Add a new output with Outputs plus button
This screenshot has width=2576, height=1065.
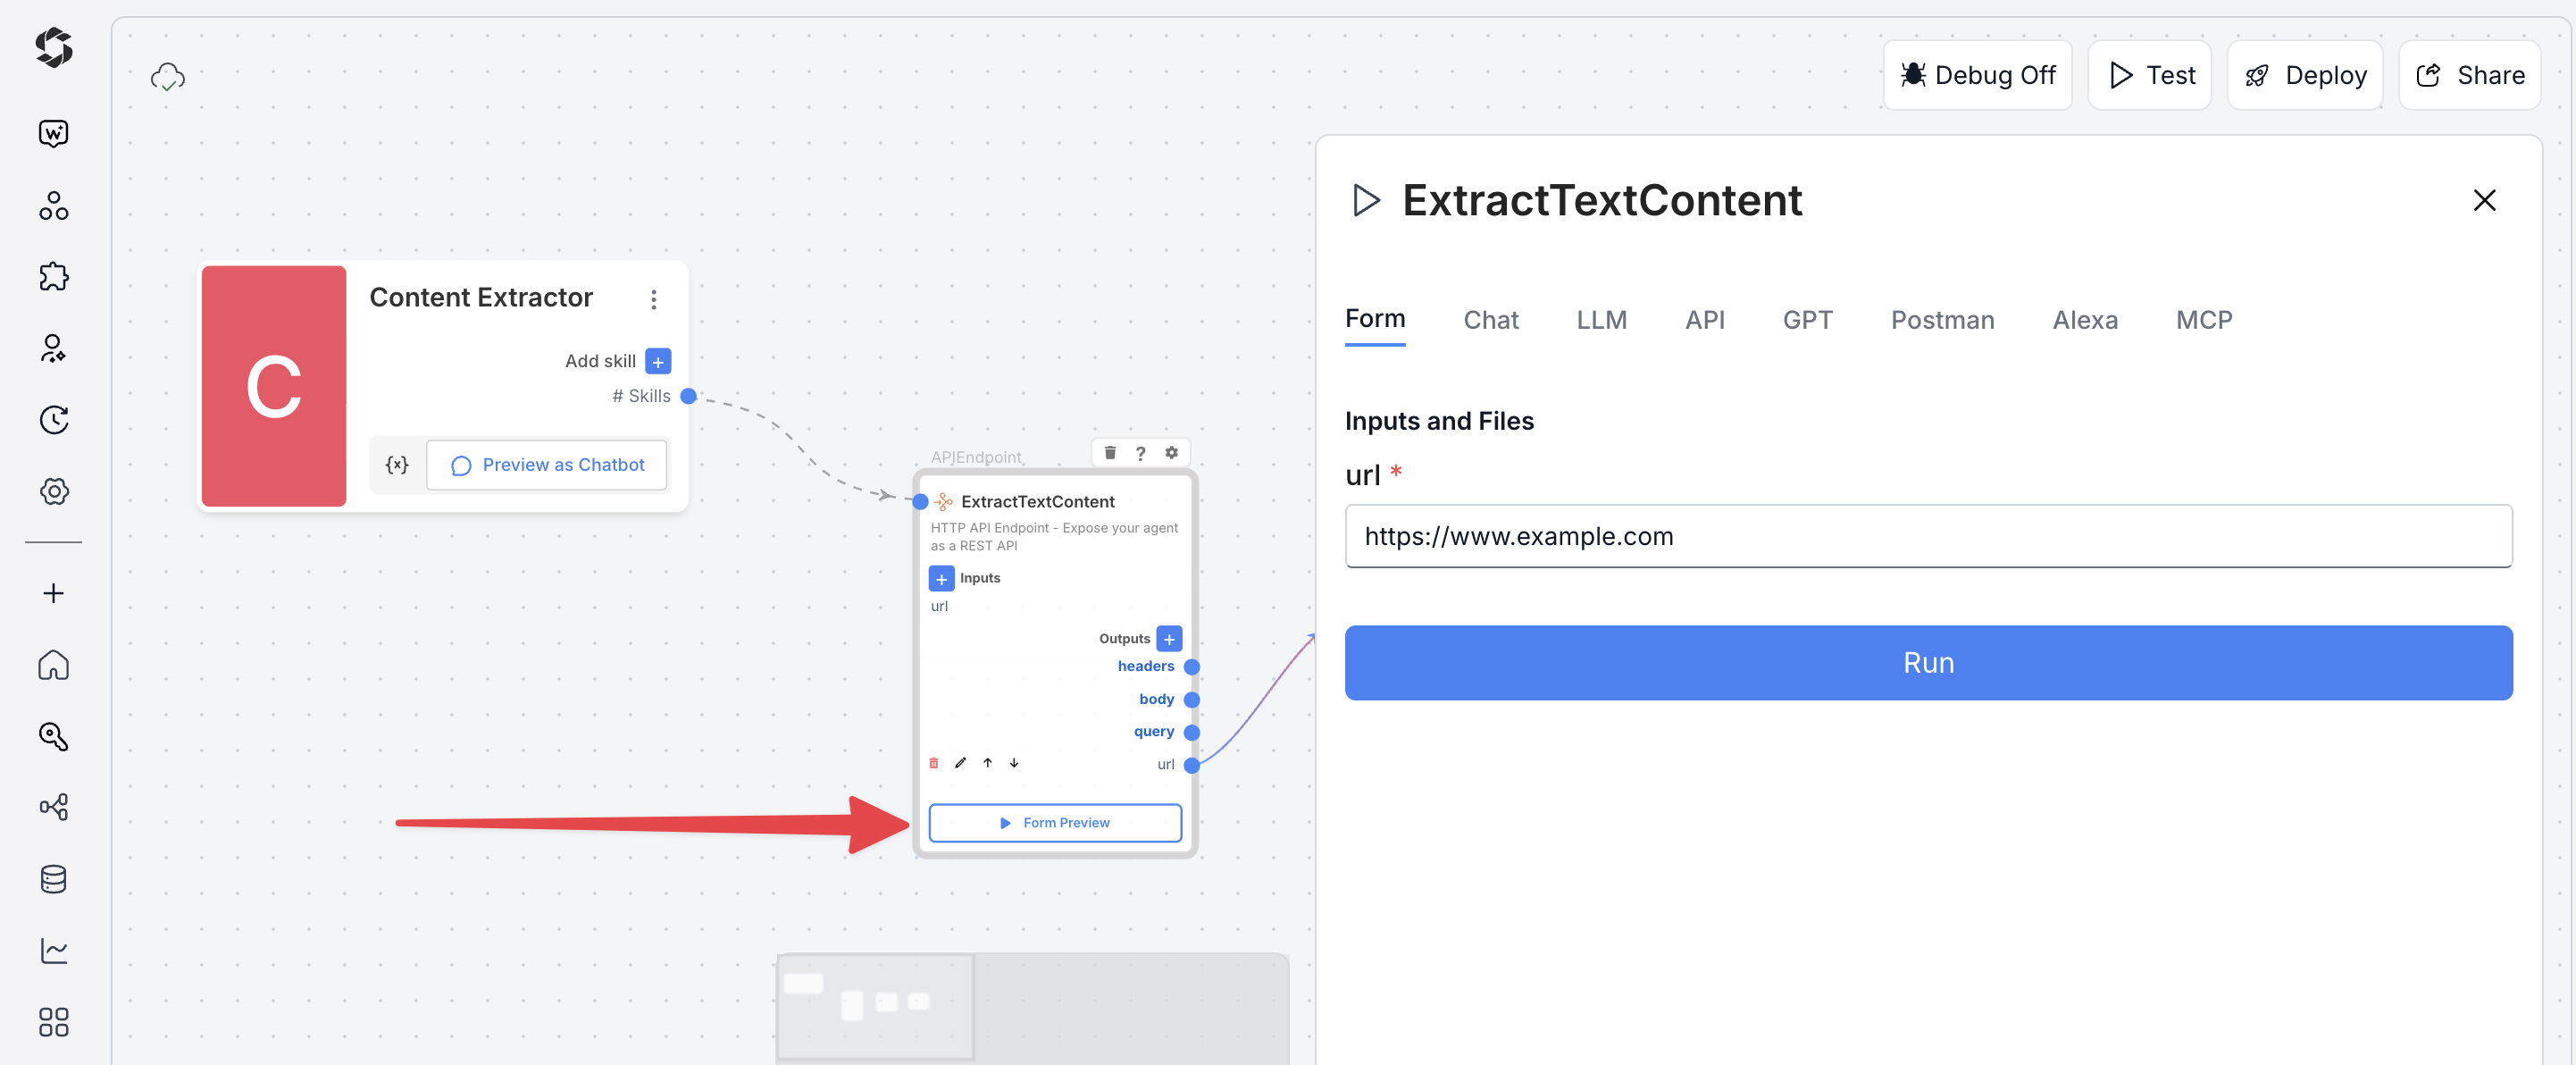[x=1168, y=638]
